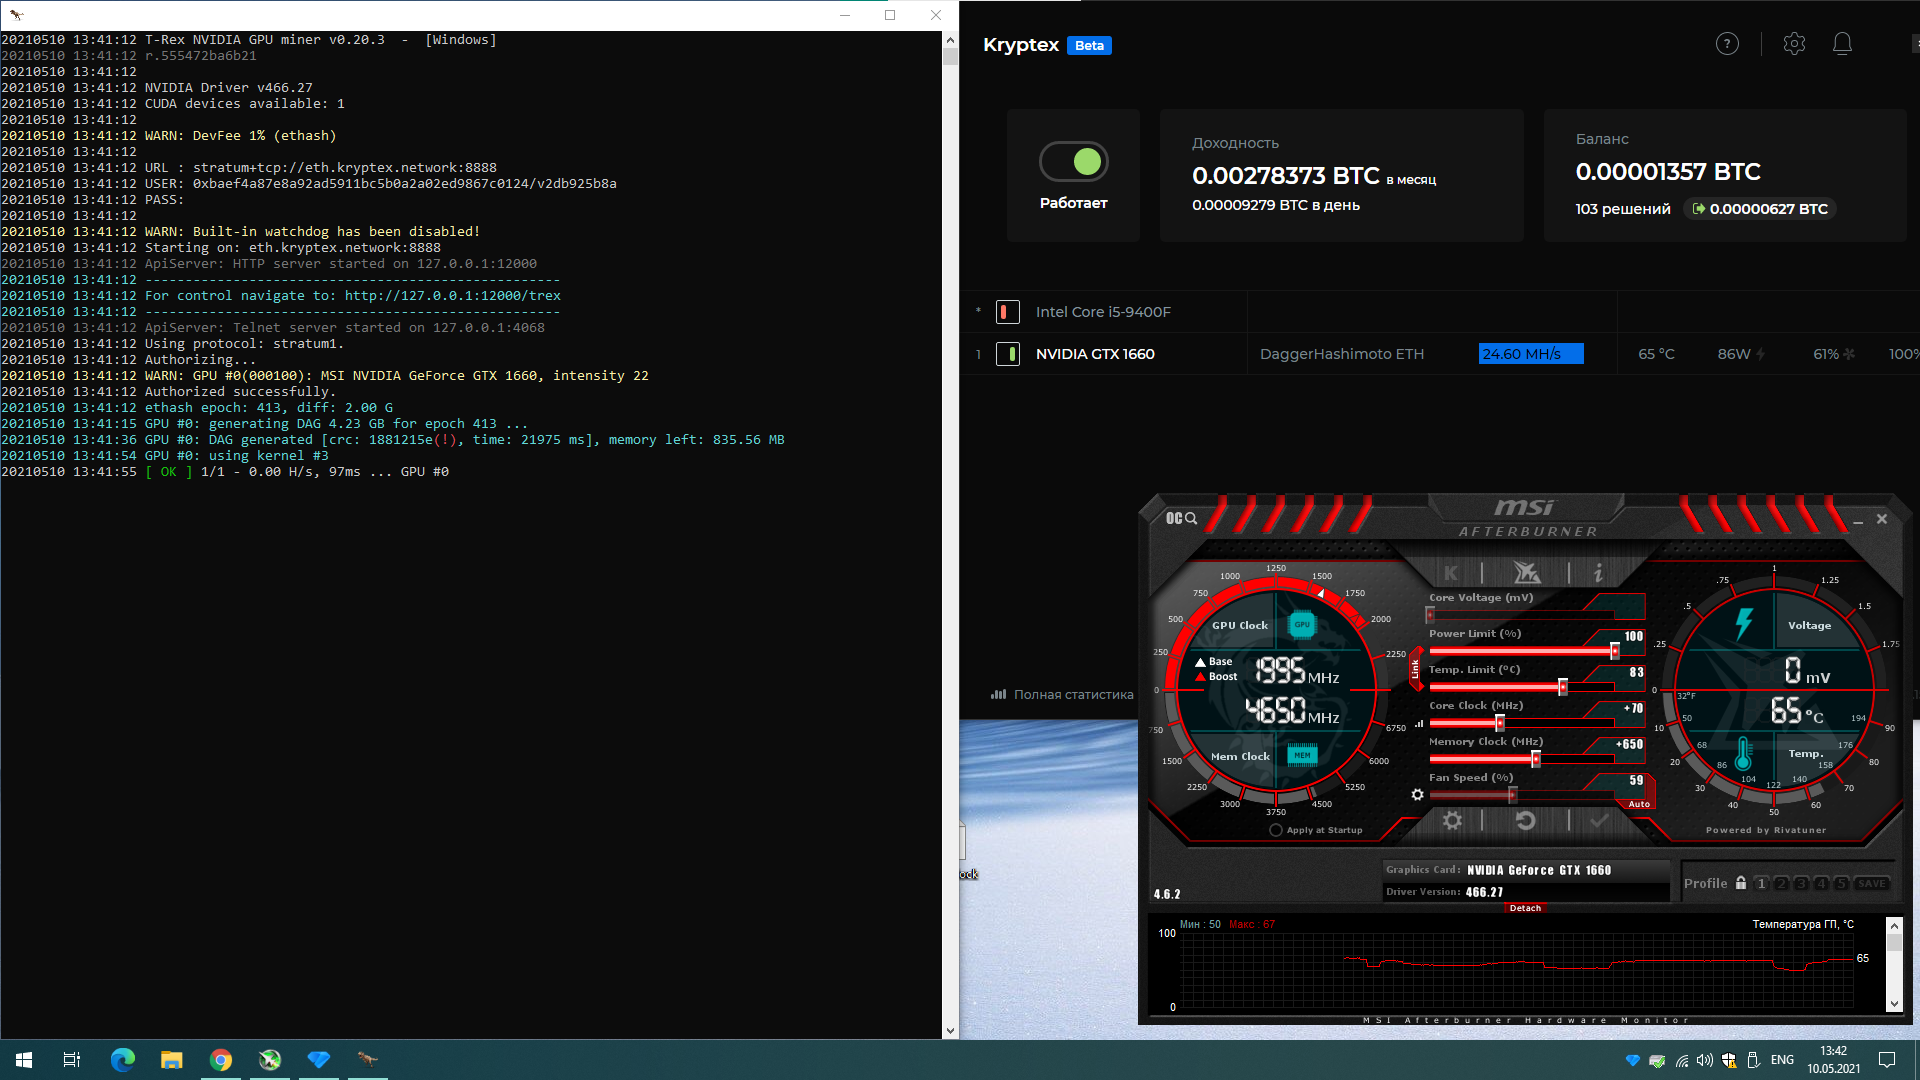
Task: Click hardware monitor scroll up arrow
Action: [1893, 925]
